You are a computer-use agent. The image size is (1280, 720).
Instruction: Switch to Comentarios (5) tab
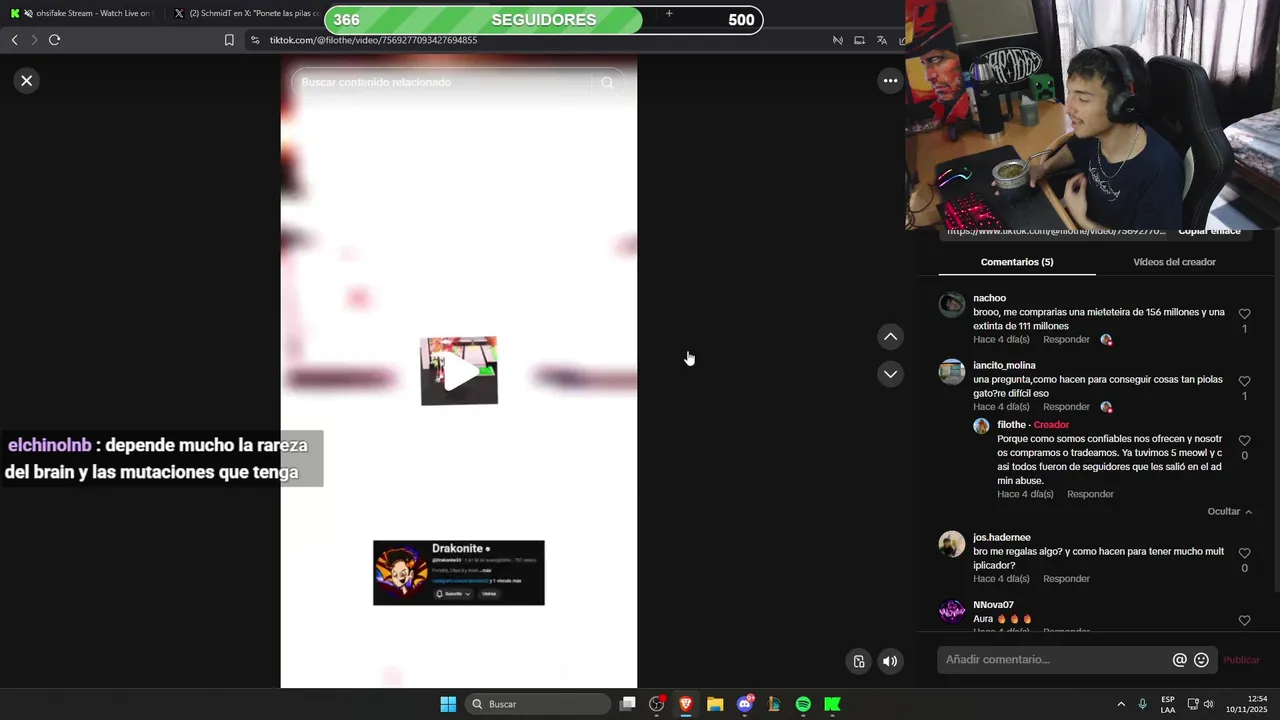coord(1017,262)
